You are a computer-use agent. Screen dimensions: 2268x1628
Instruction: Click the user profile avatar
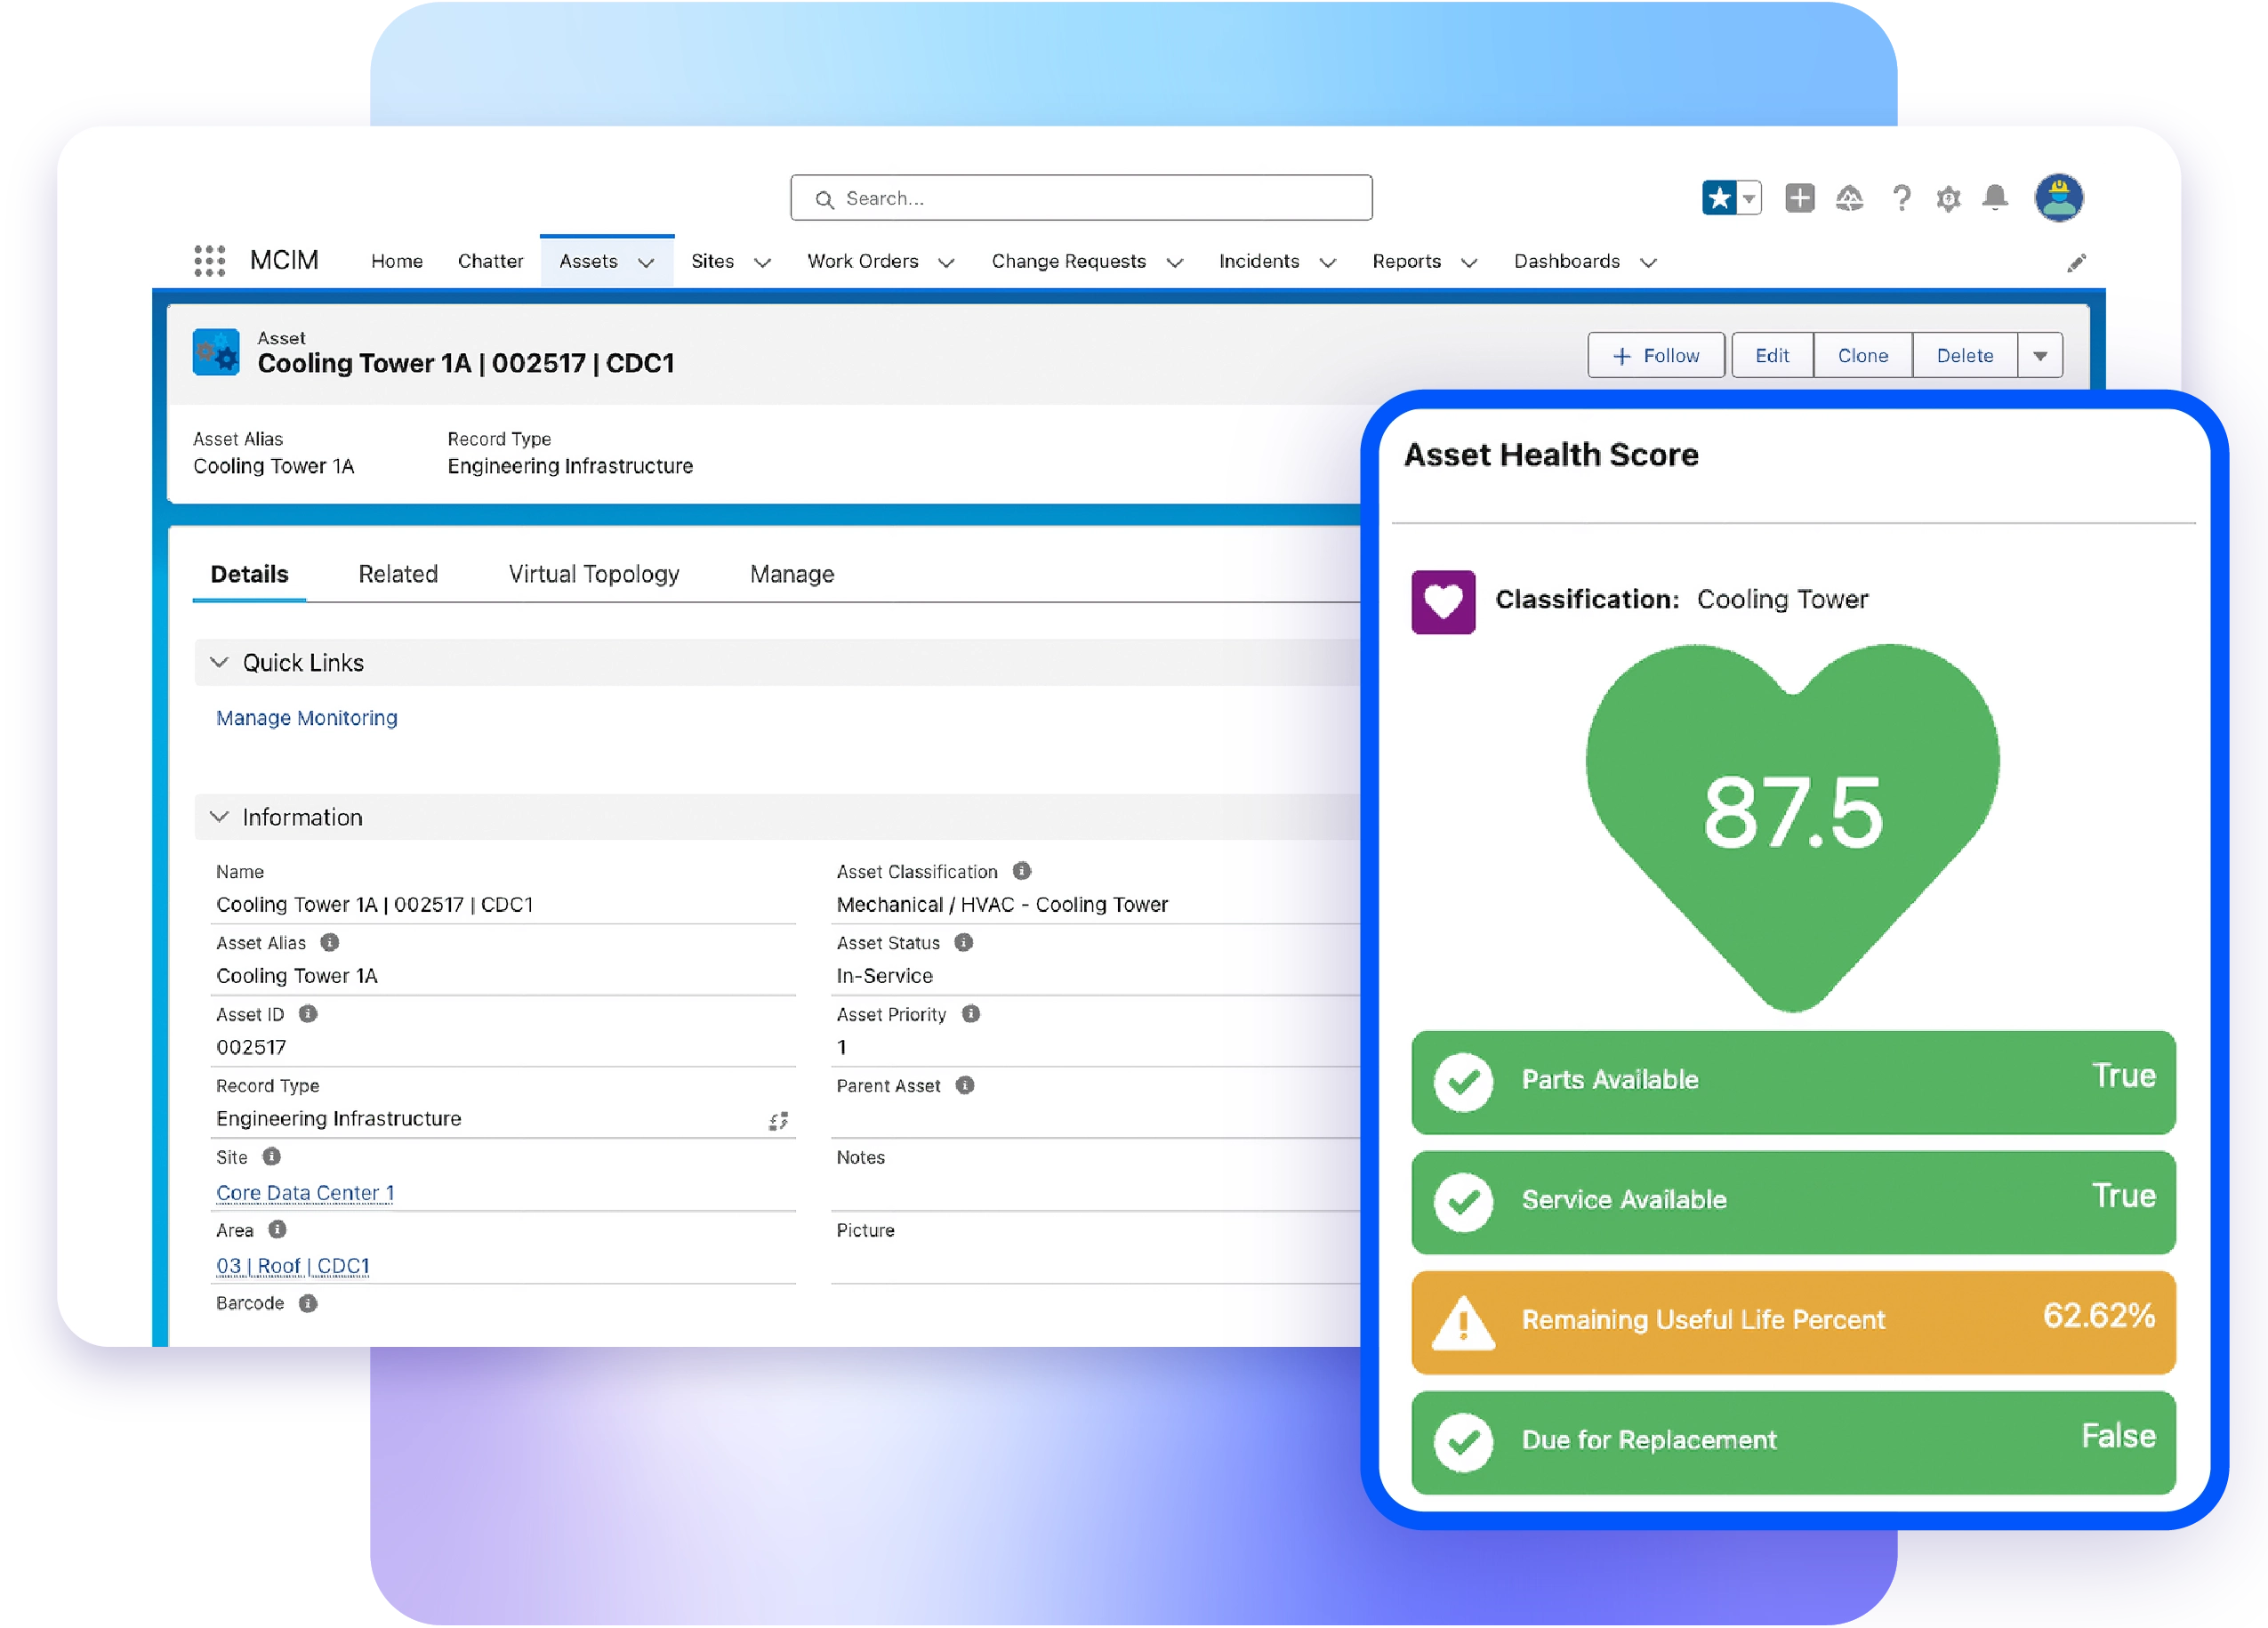pos(2059,198)
